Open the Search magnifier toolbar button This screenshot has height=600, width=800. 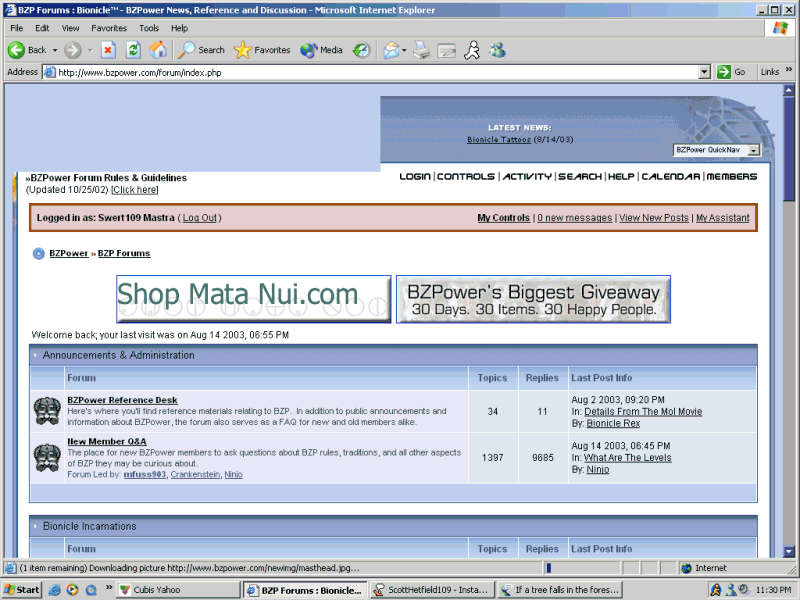202,50
